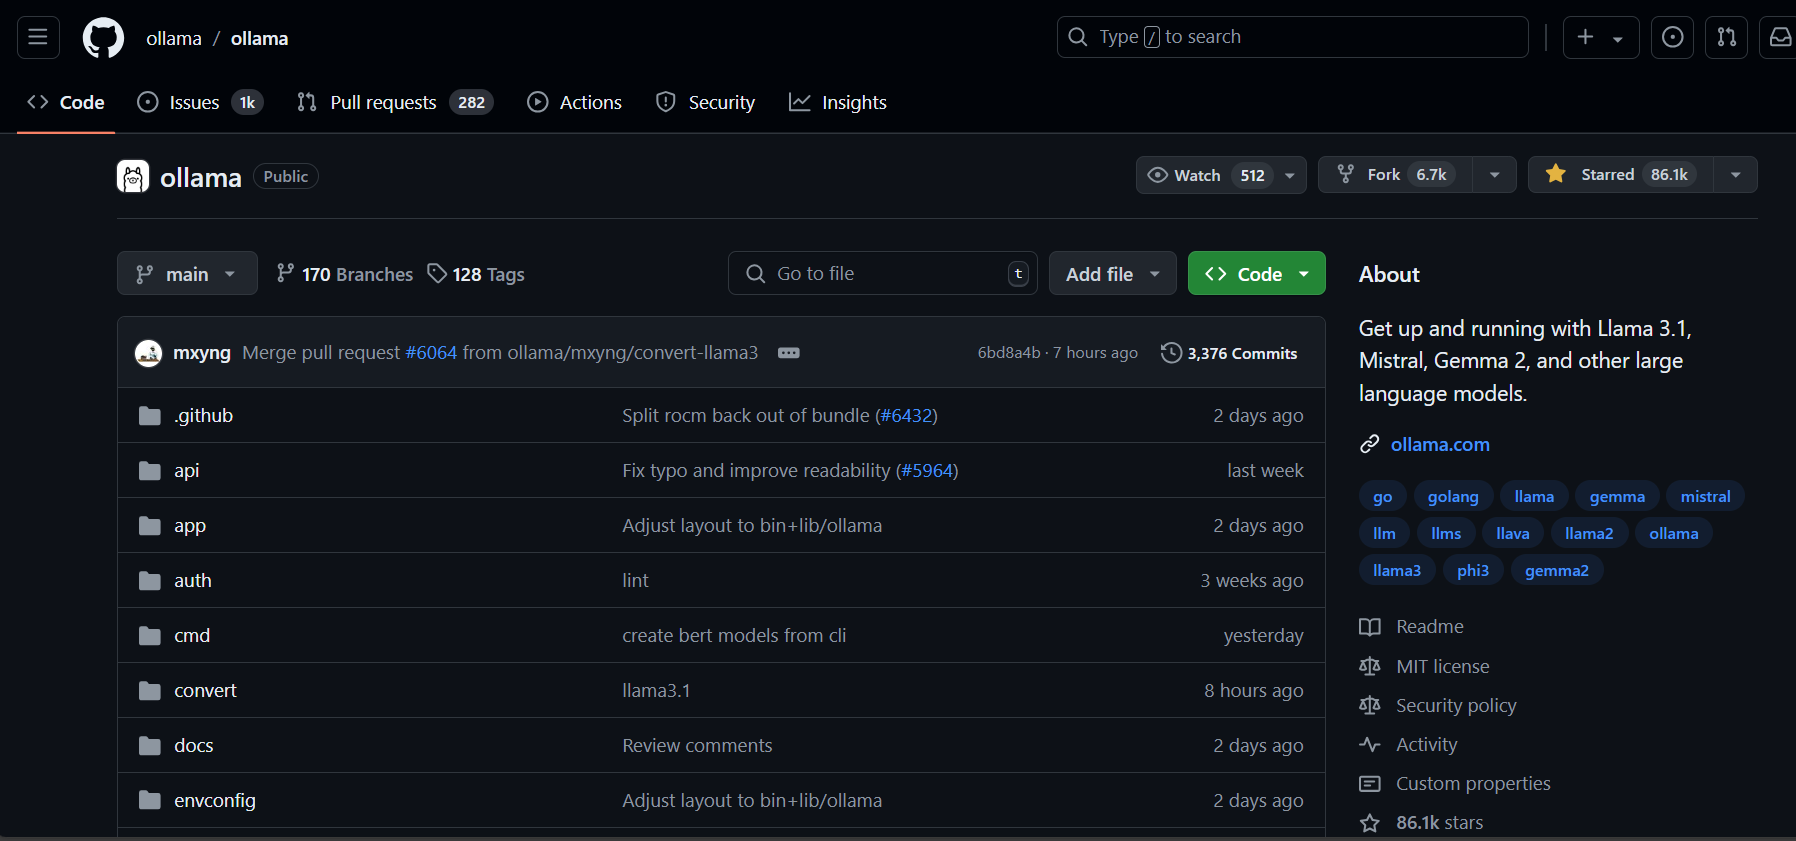Expand commit message ellipsis button
This screenshot has height=841, width=1796.
coord(788,353)
